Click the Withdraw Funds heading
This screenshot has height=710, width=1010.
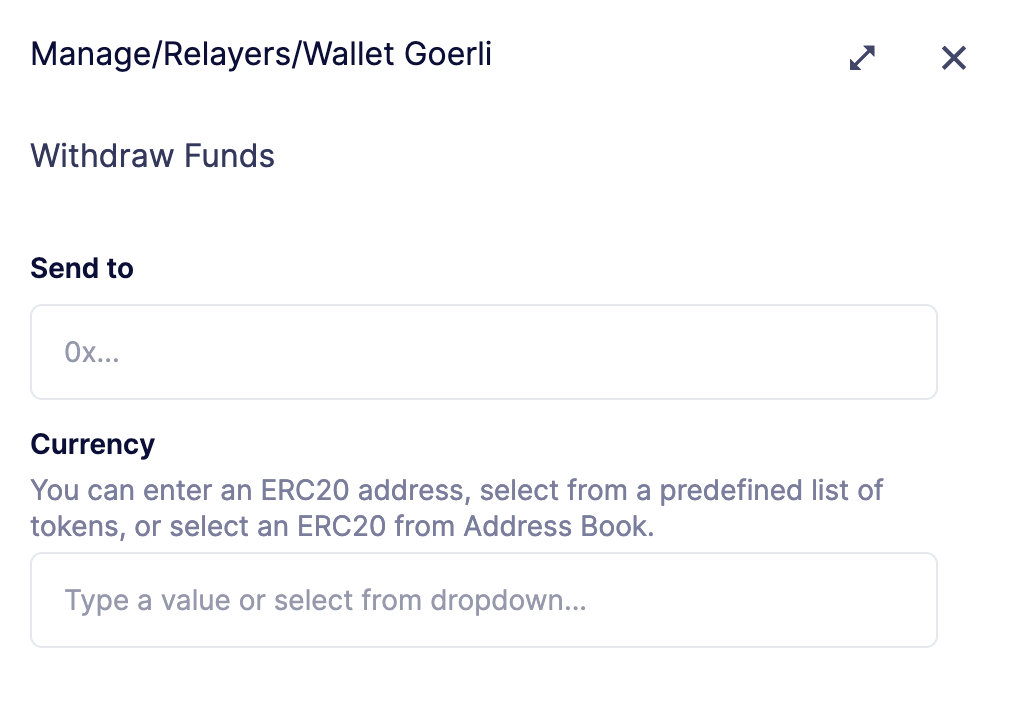pos(152,156)
